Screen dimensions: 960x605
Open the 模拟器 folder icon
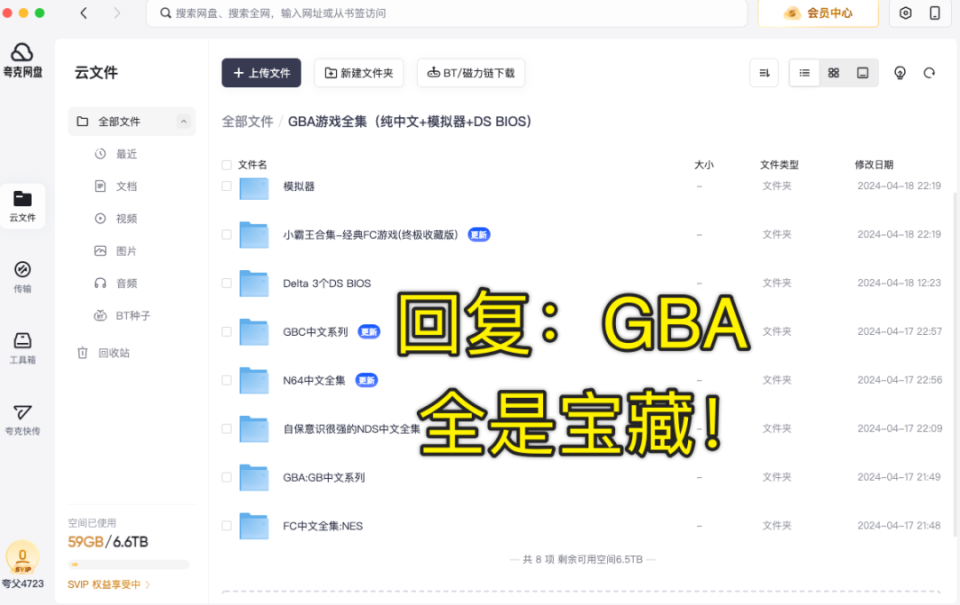(x=254, y=188)
